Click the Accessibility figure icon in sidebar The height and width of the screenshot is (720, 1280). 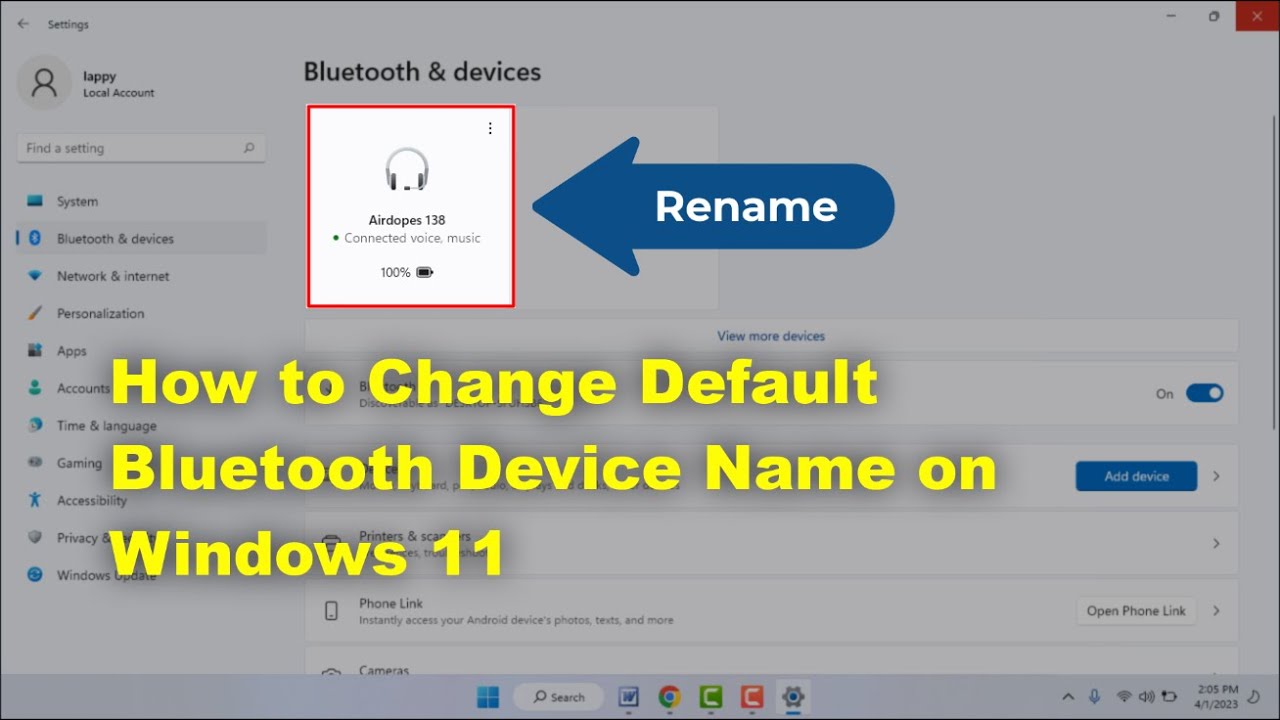(x=35, y=500)
